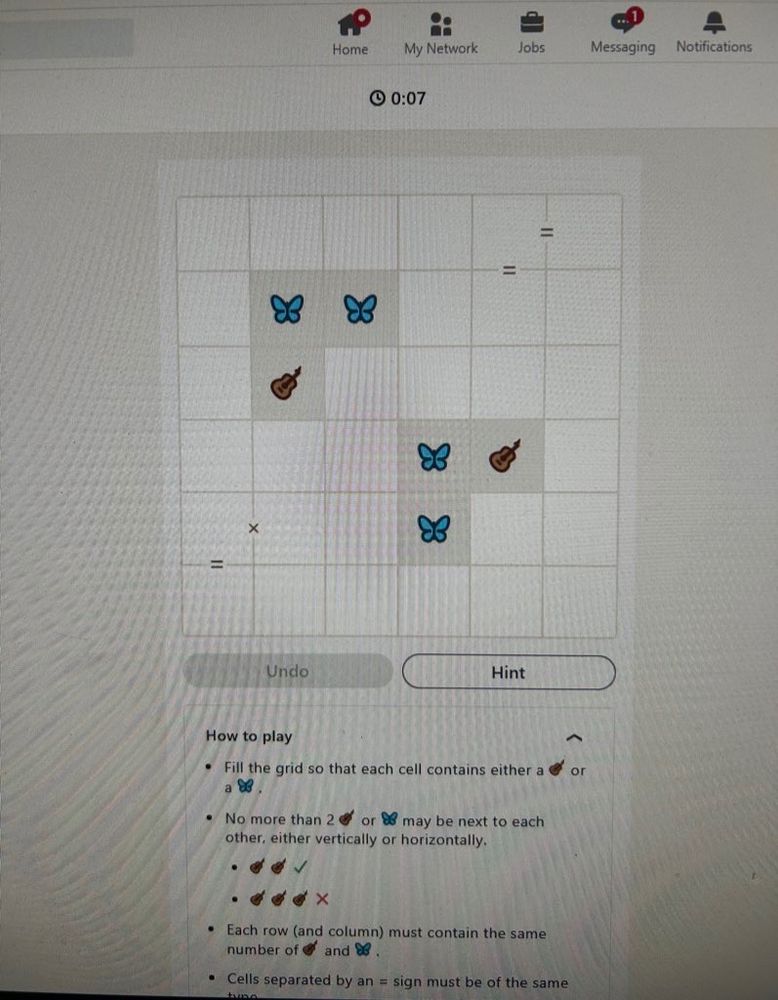Toggle the empty top-left grid cell
Screen dimensions: 778x1000
tap(213, 233)
